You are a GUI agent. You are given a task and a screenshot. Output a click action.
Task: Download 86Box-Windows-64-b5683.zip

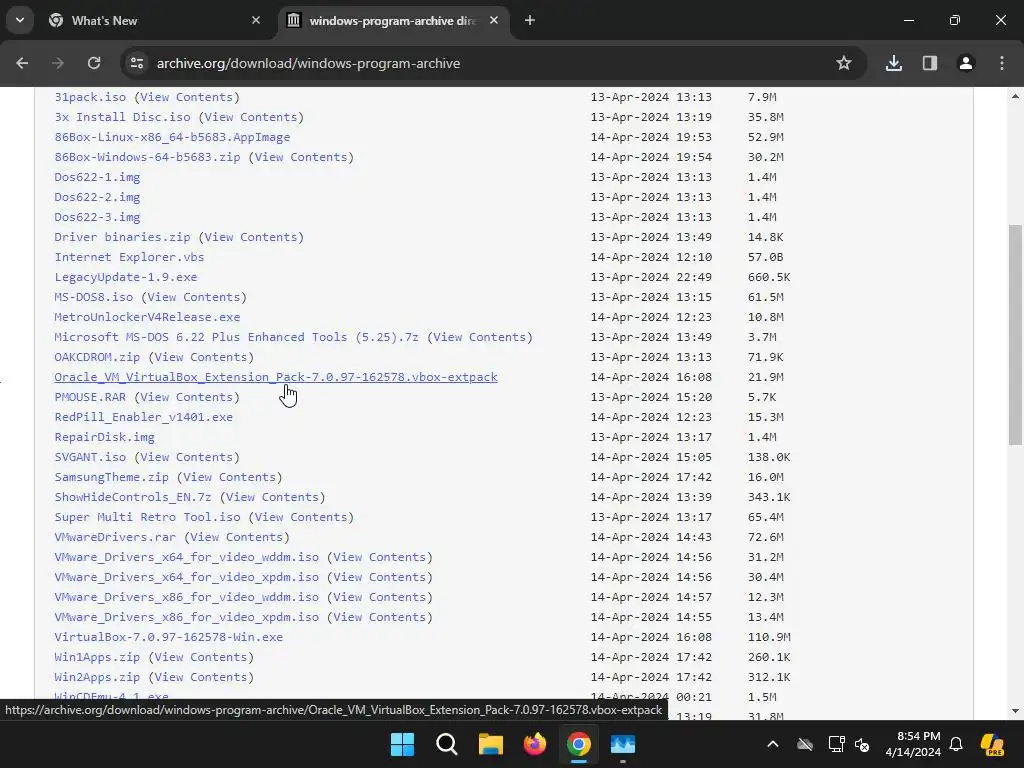point(147,157)
